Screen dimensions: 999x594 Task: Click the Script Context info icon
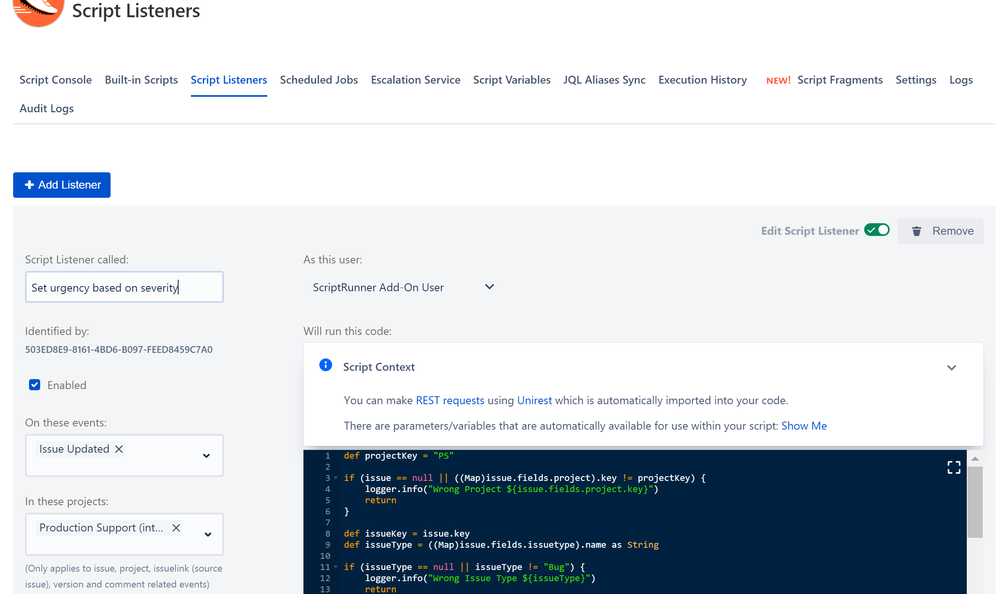coord(326,365)
